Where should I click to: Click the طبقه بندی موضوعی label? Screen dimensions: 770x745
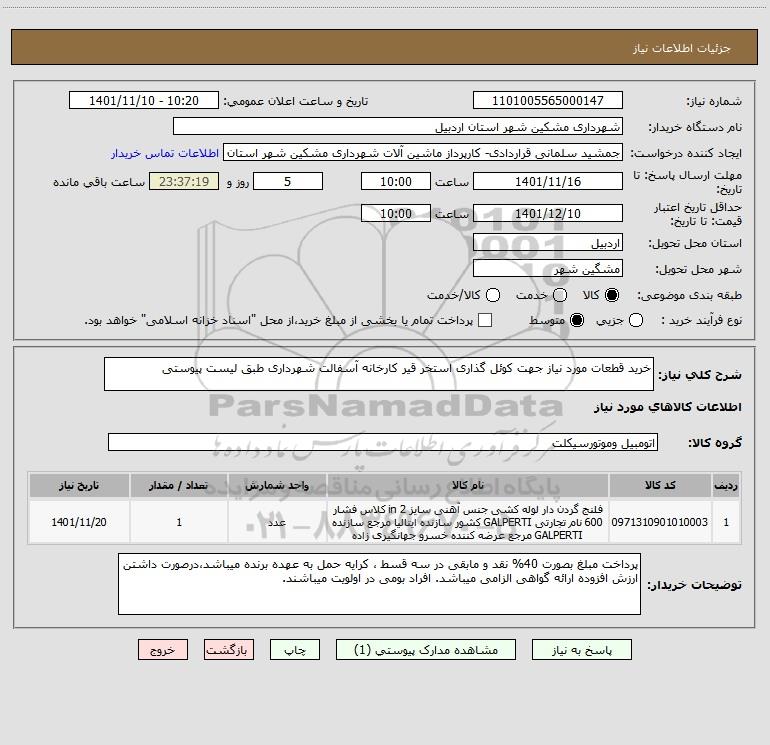[x=689, y=295]
